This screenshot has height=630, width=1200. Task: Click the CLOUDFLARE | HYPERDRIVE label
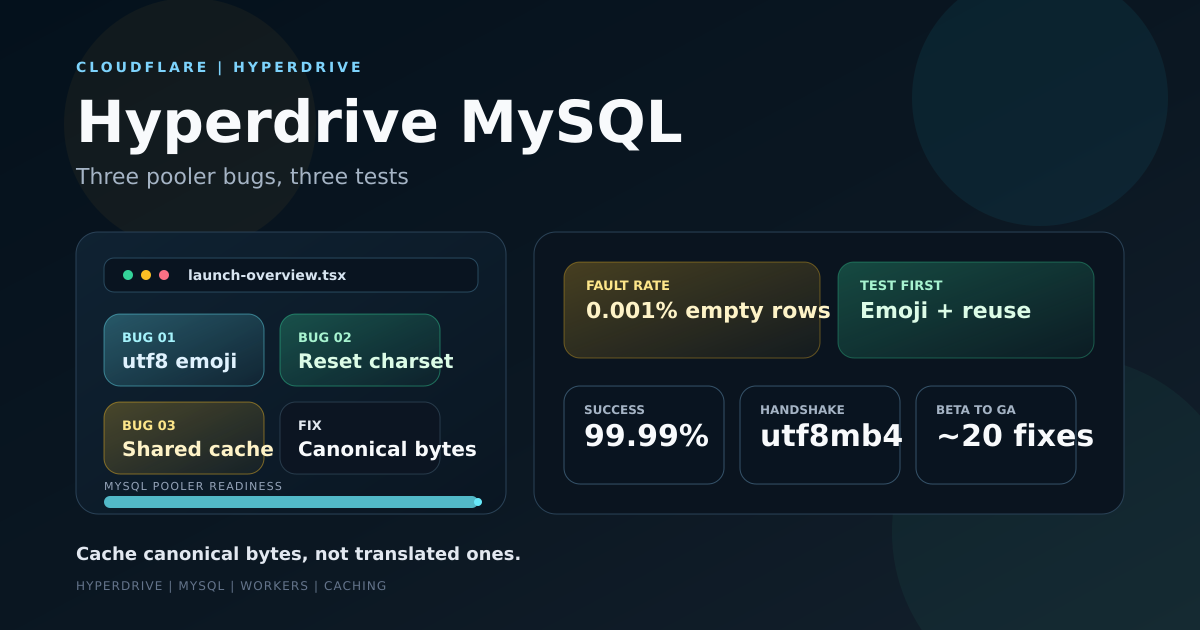(219, 67)
